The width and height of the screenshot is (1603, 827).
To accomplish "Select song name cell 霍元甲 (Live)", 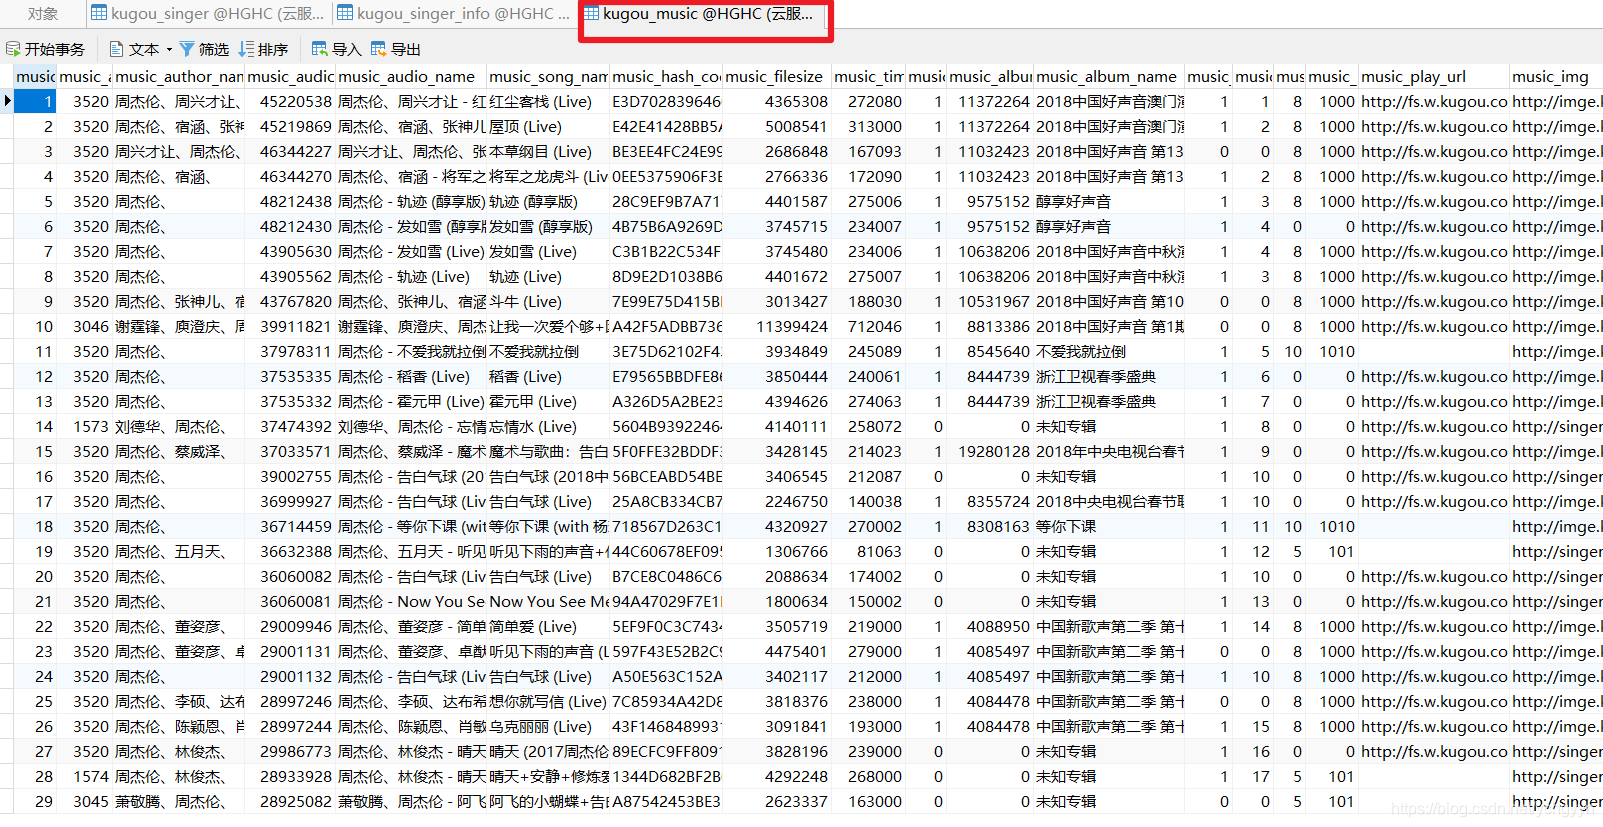I will click(547, 401).
